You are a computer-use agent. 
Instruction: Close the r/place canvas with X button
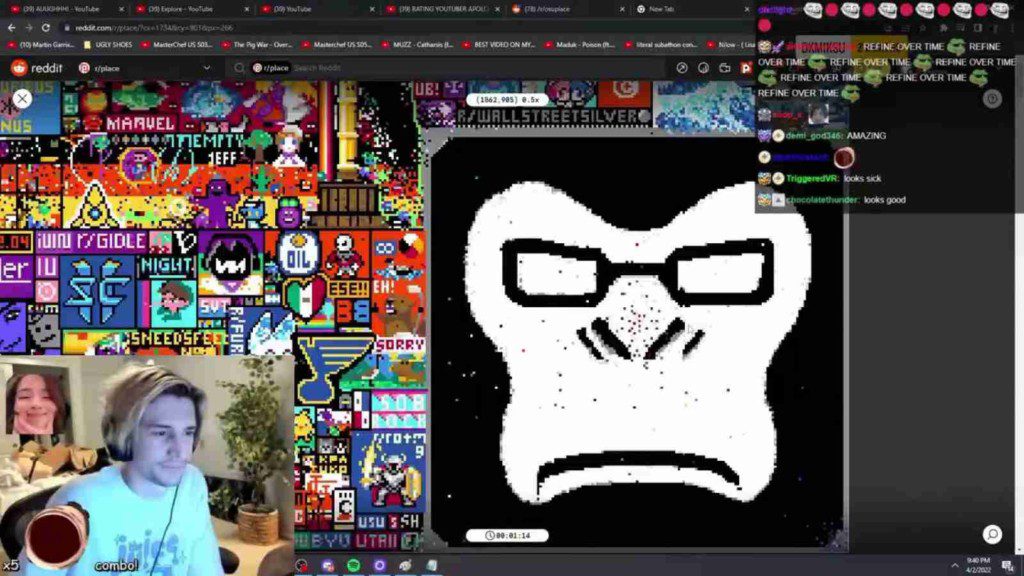click(x=22, y=99)
